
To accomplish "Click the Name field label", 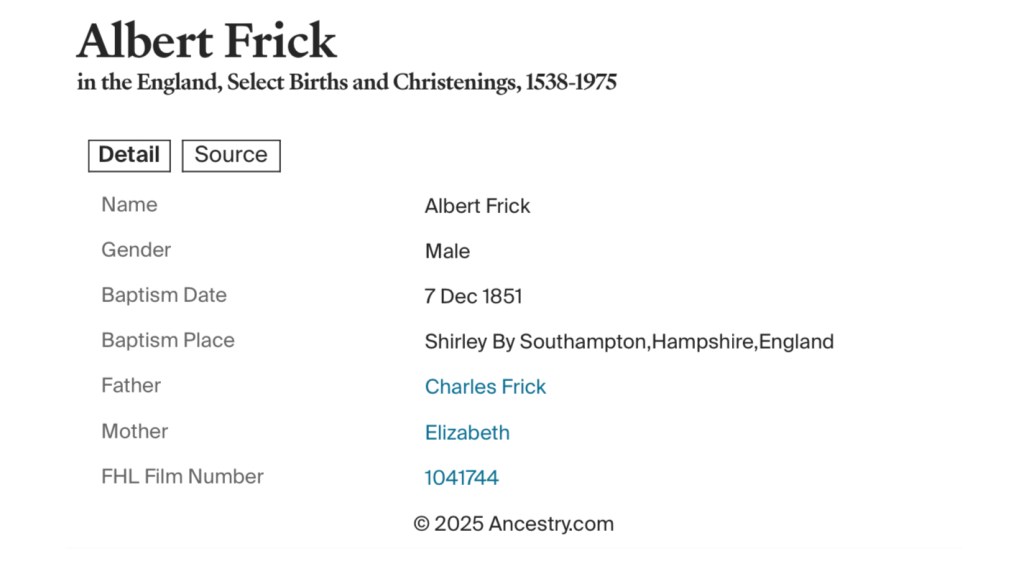I will click(x=129, y=205).
